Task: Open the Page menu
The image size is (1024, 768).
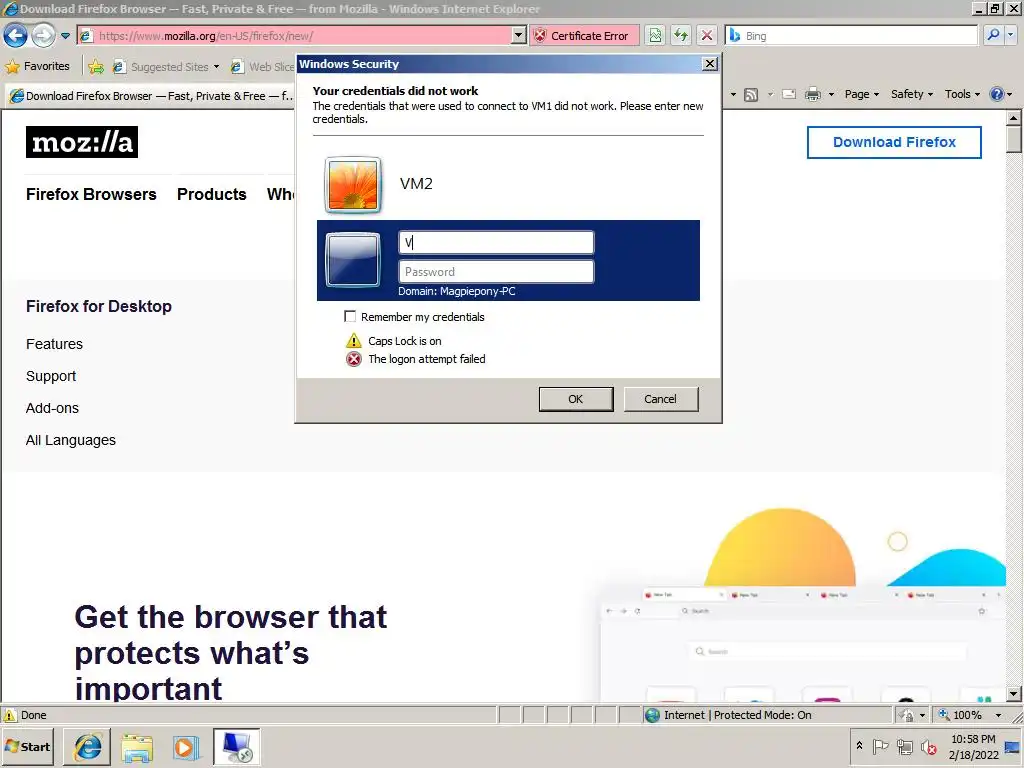Action: click(861, 95)
